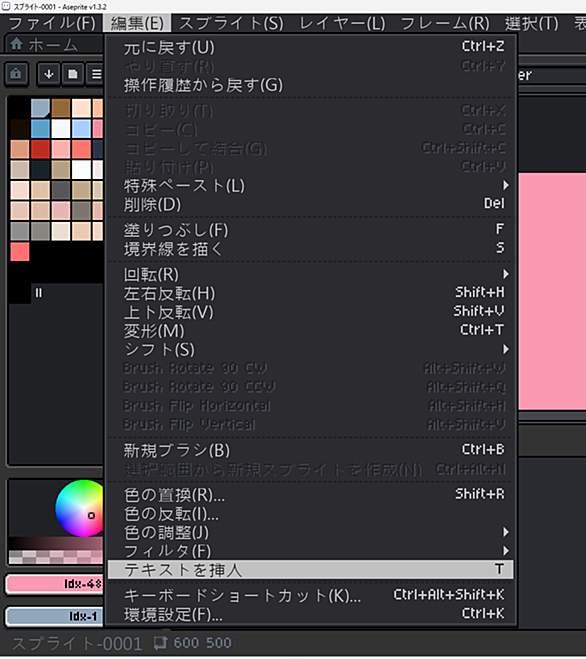
Task: Switch to the ホーム tab
Action: [x=53, y=44]
